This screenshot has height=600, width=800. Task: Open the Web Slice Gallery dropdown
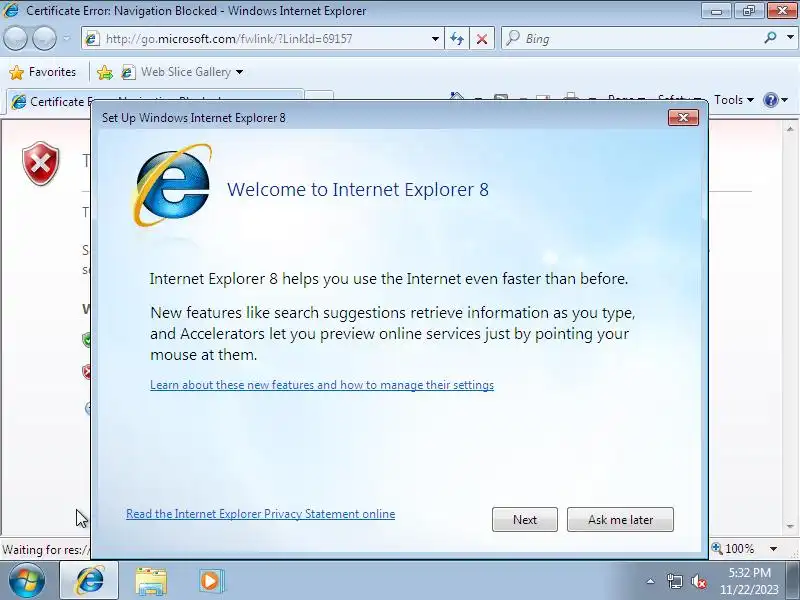coord(239,72)
